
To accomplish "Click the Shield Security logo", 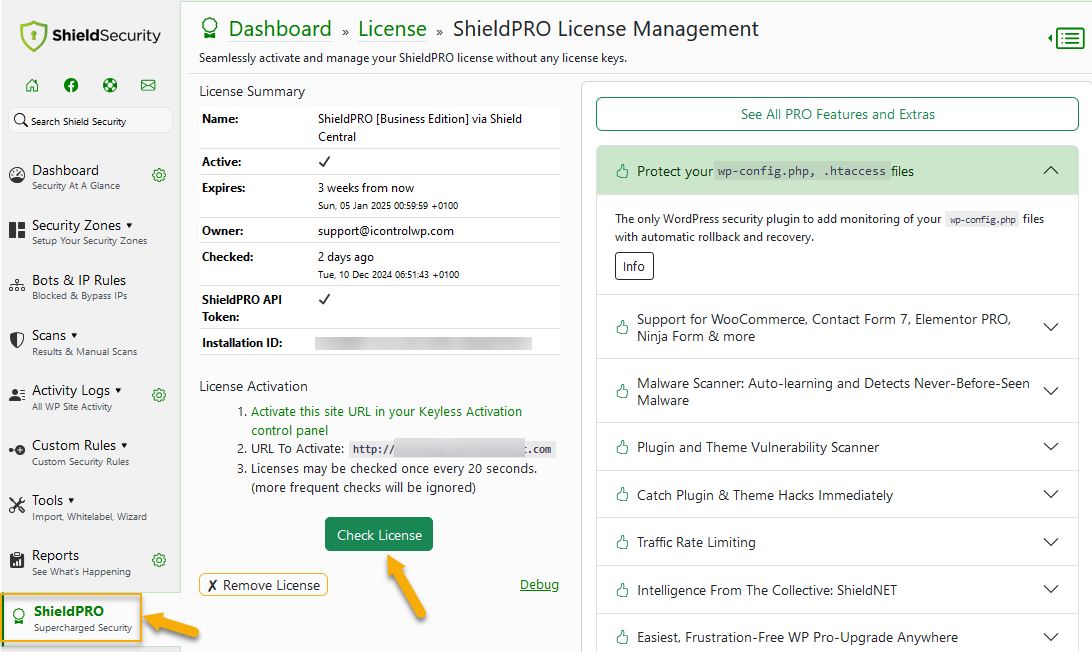I will pyautogui.click(x=90, y=36).
